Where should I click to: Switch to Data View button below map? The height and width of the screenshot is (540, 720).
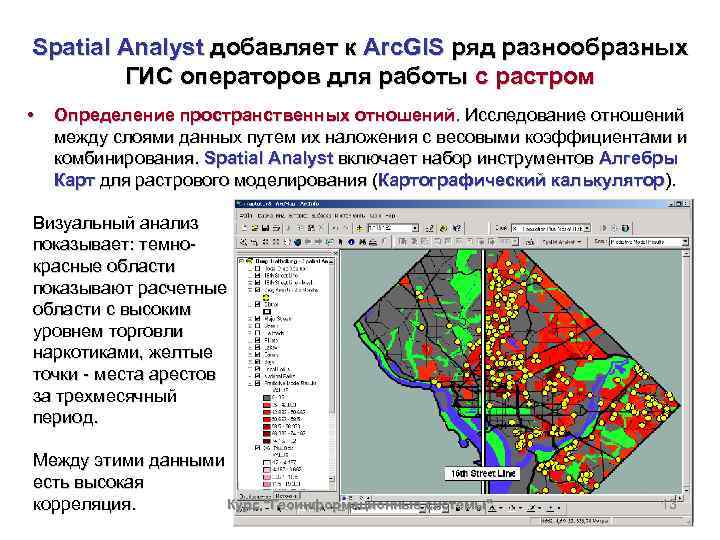345,497
